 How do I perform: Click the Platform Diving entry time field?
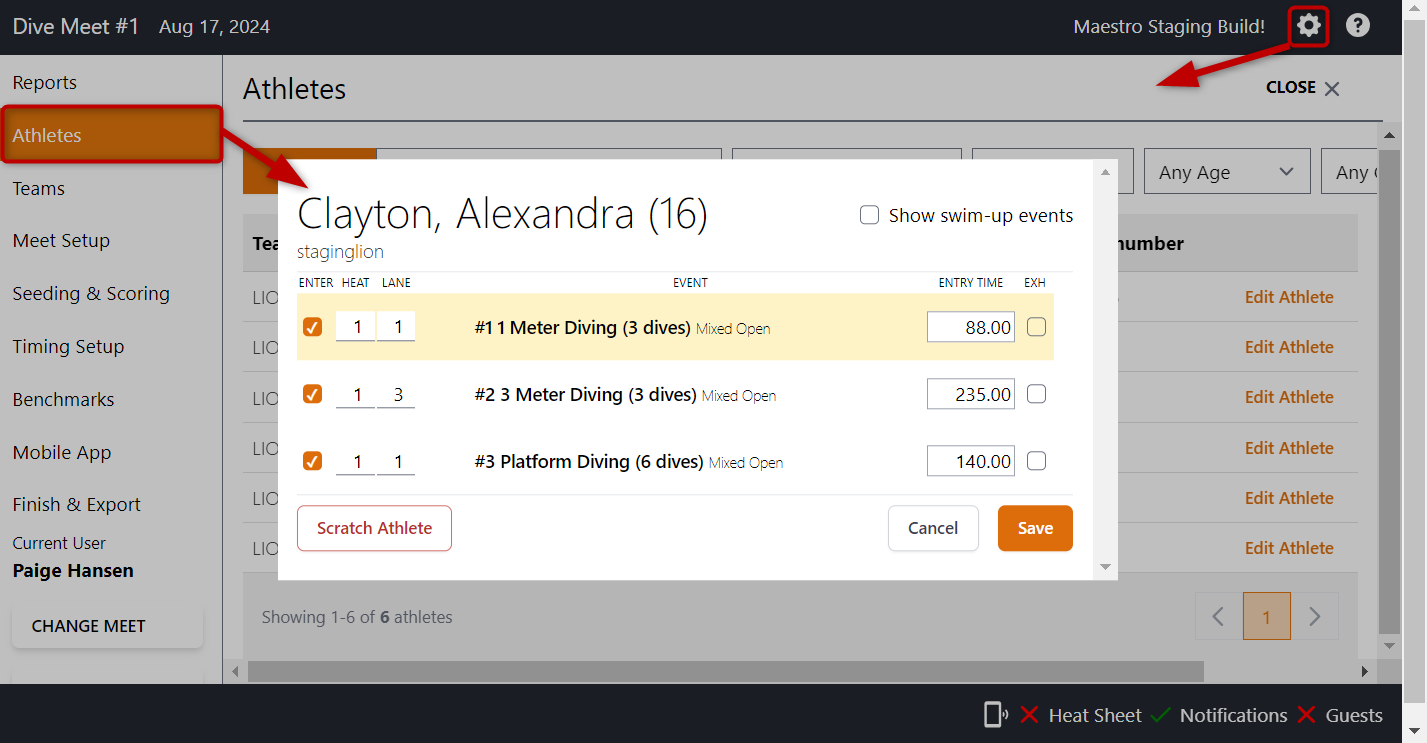tap(970, 461)
